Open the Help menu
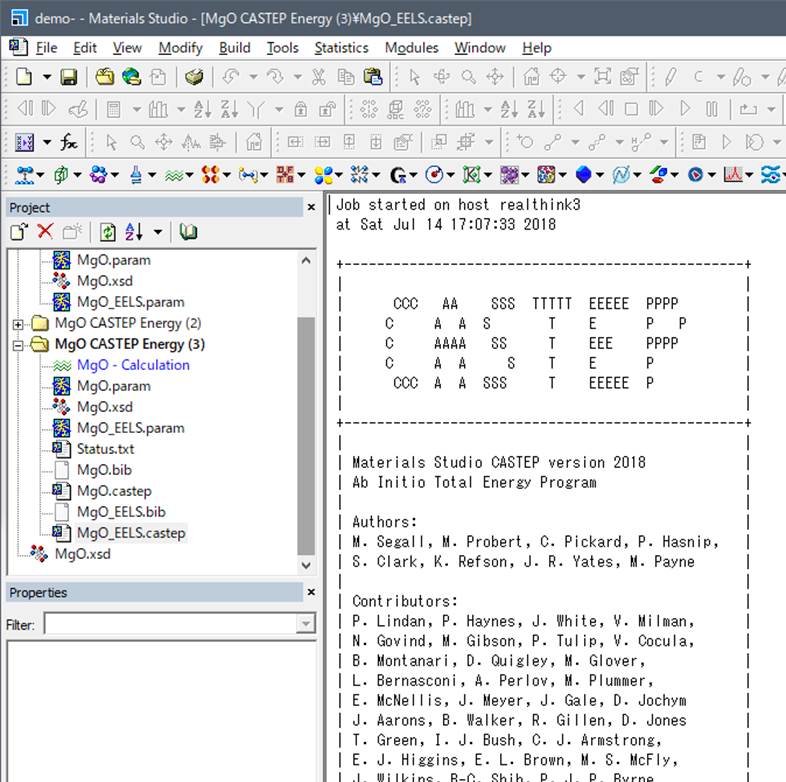Viewport: 786px width, 782px height. (x=536, y=48)
